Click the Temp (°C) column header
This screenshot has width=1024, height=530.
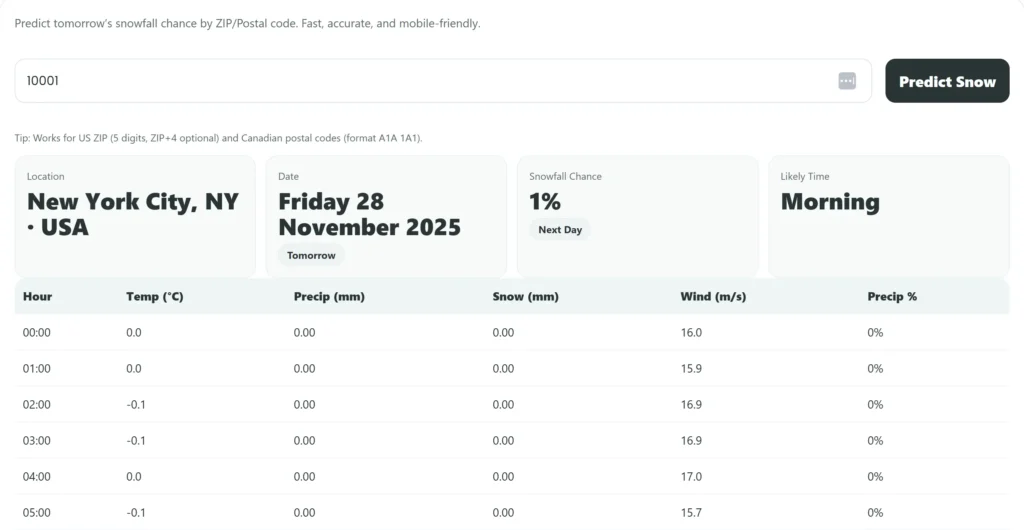click(x=154, y=297)
